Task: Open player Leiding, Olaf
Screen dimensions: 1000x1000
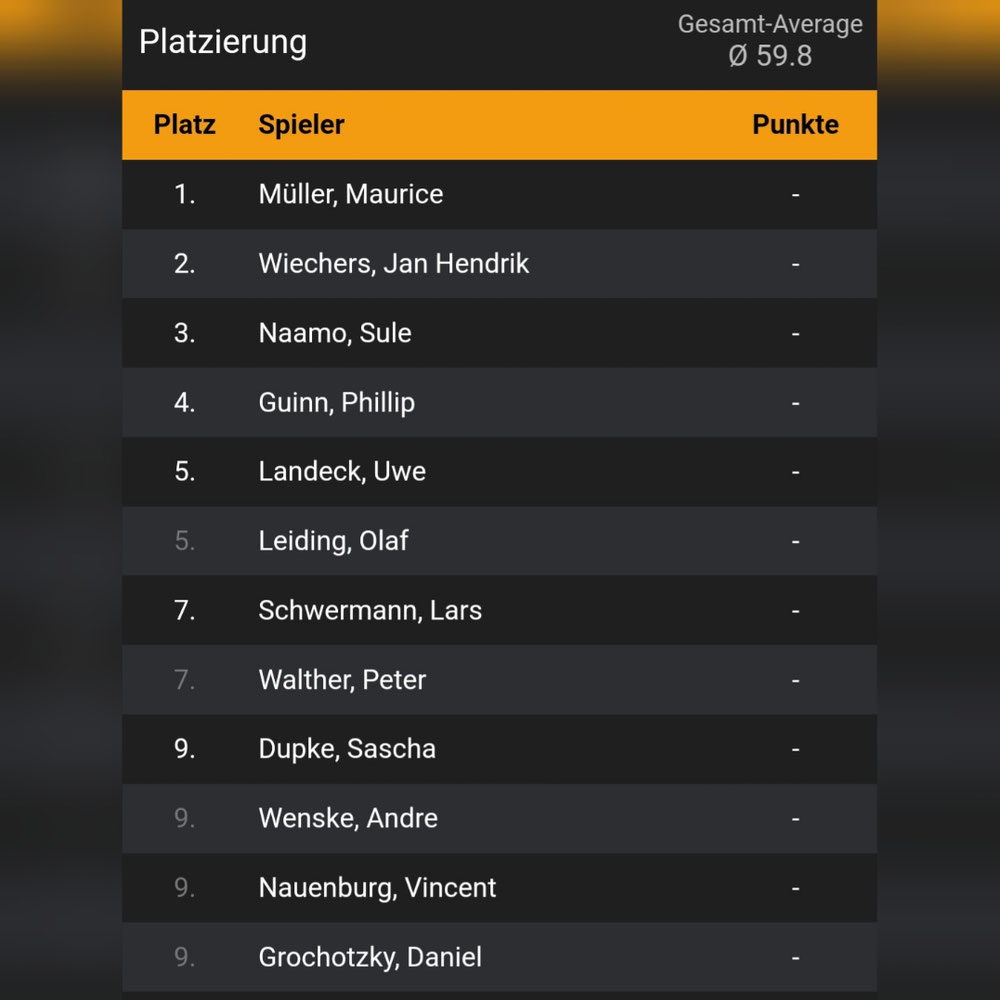Action: coord(499,541)
